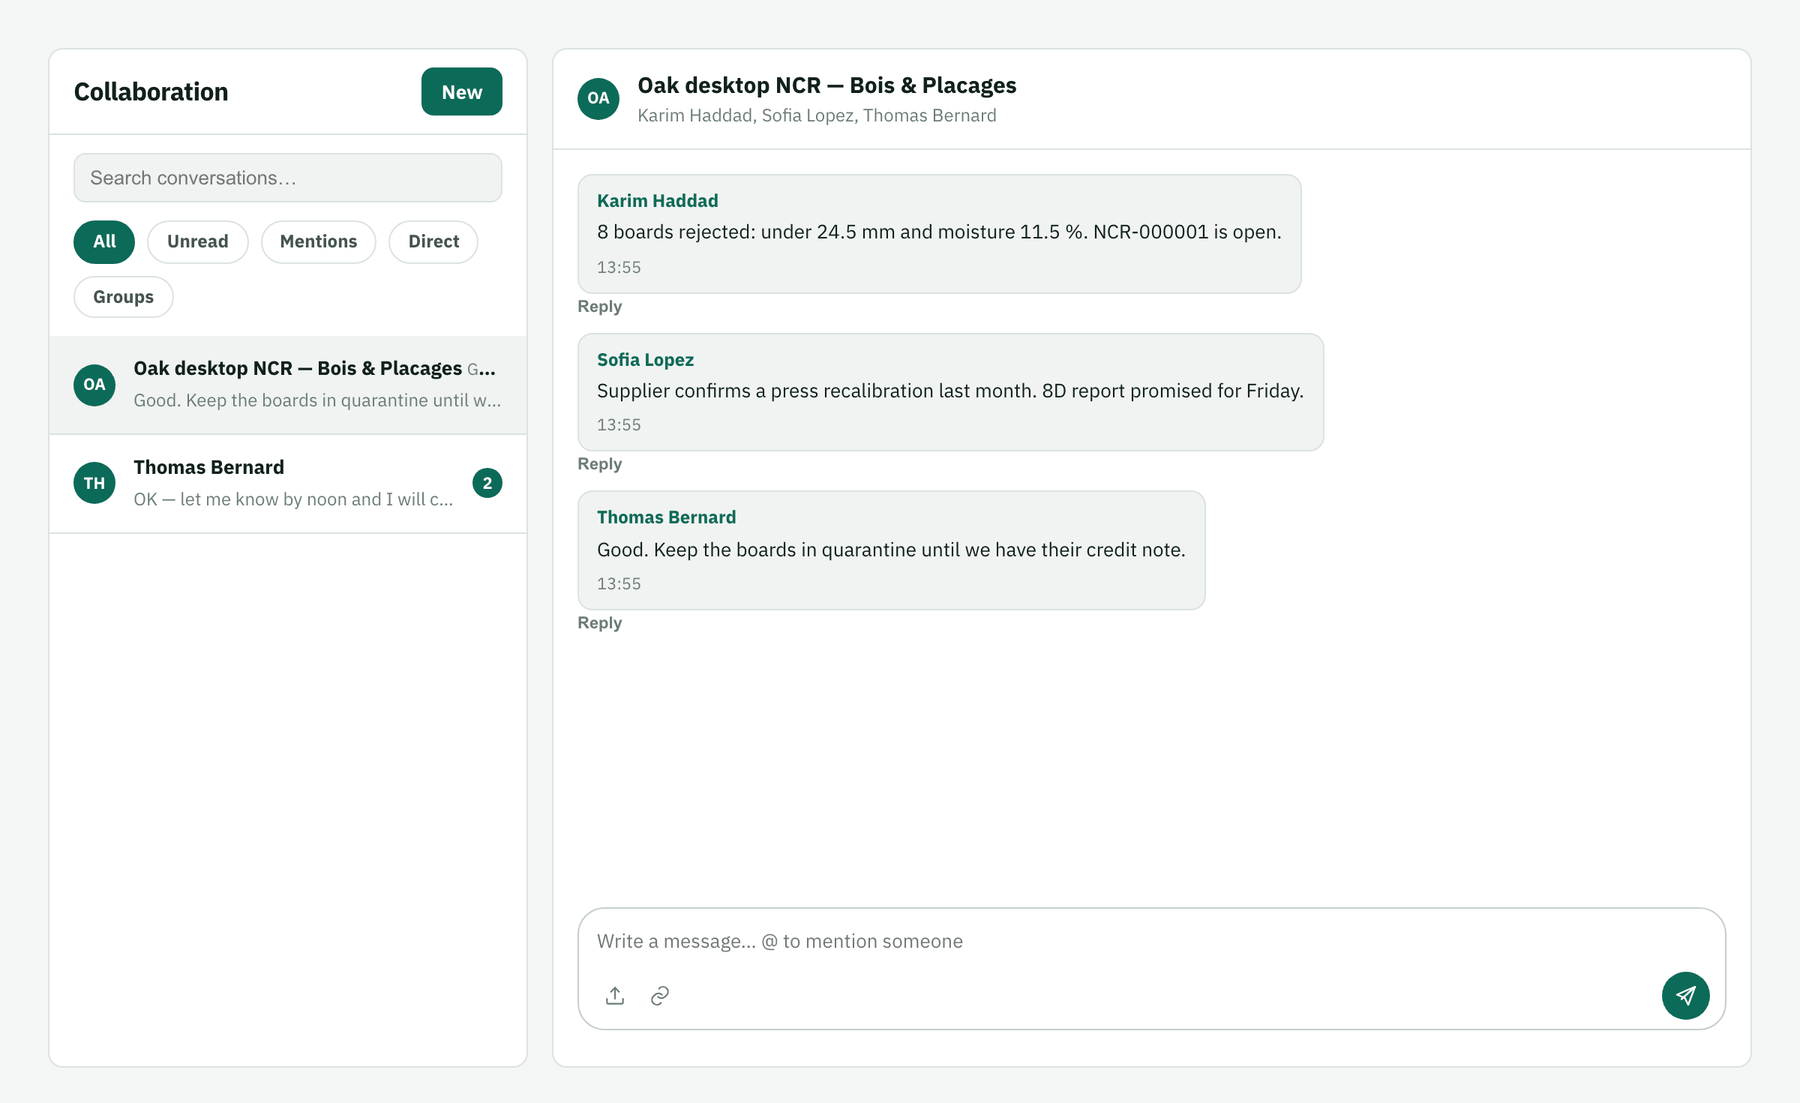This screenshot has height=1103, width=1800.
Task: Filter to Direct conversations
Action: (433, 242)
